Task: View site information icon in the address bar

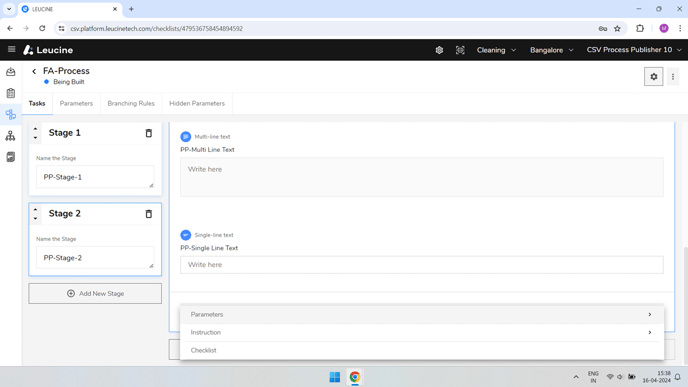Action: [x=61, y=29]
